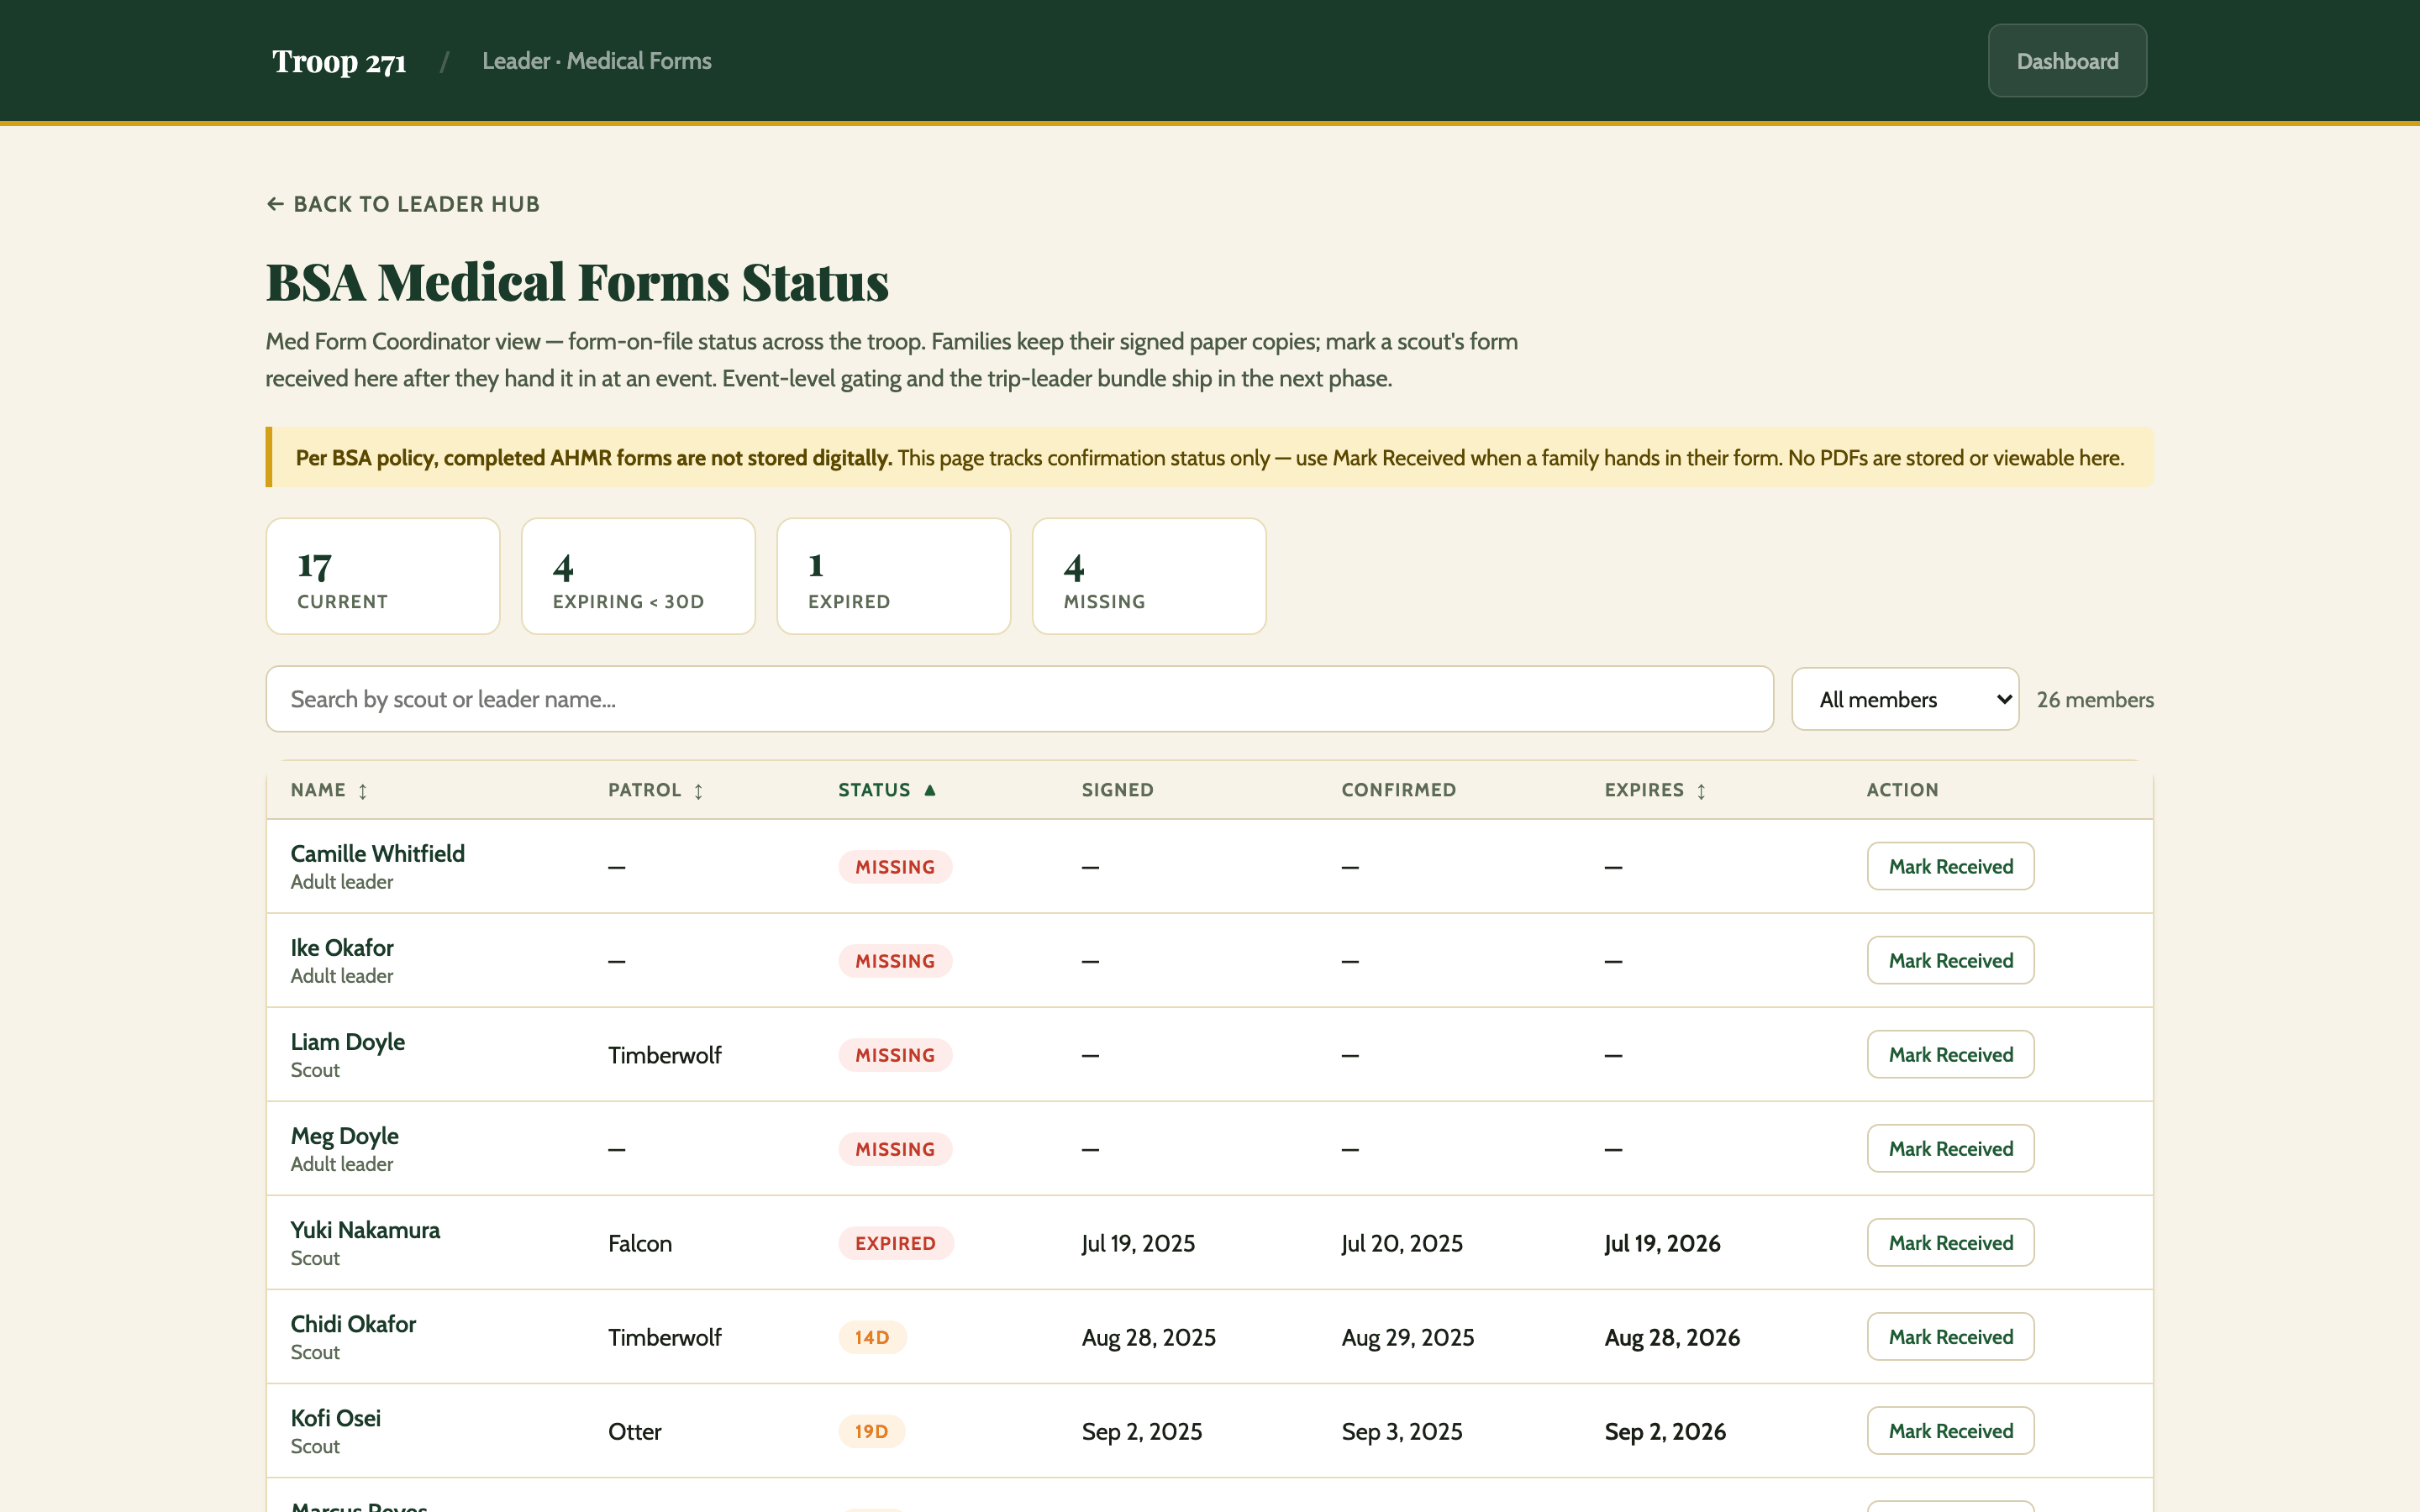Open the All members filter dropdown

(1905, 699)
